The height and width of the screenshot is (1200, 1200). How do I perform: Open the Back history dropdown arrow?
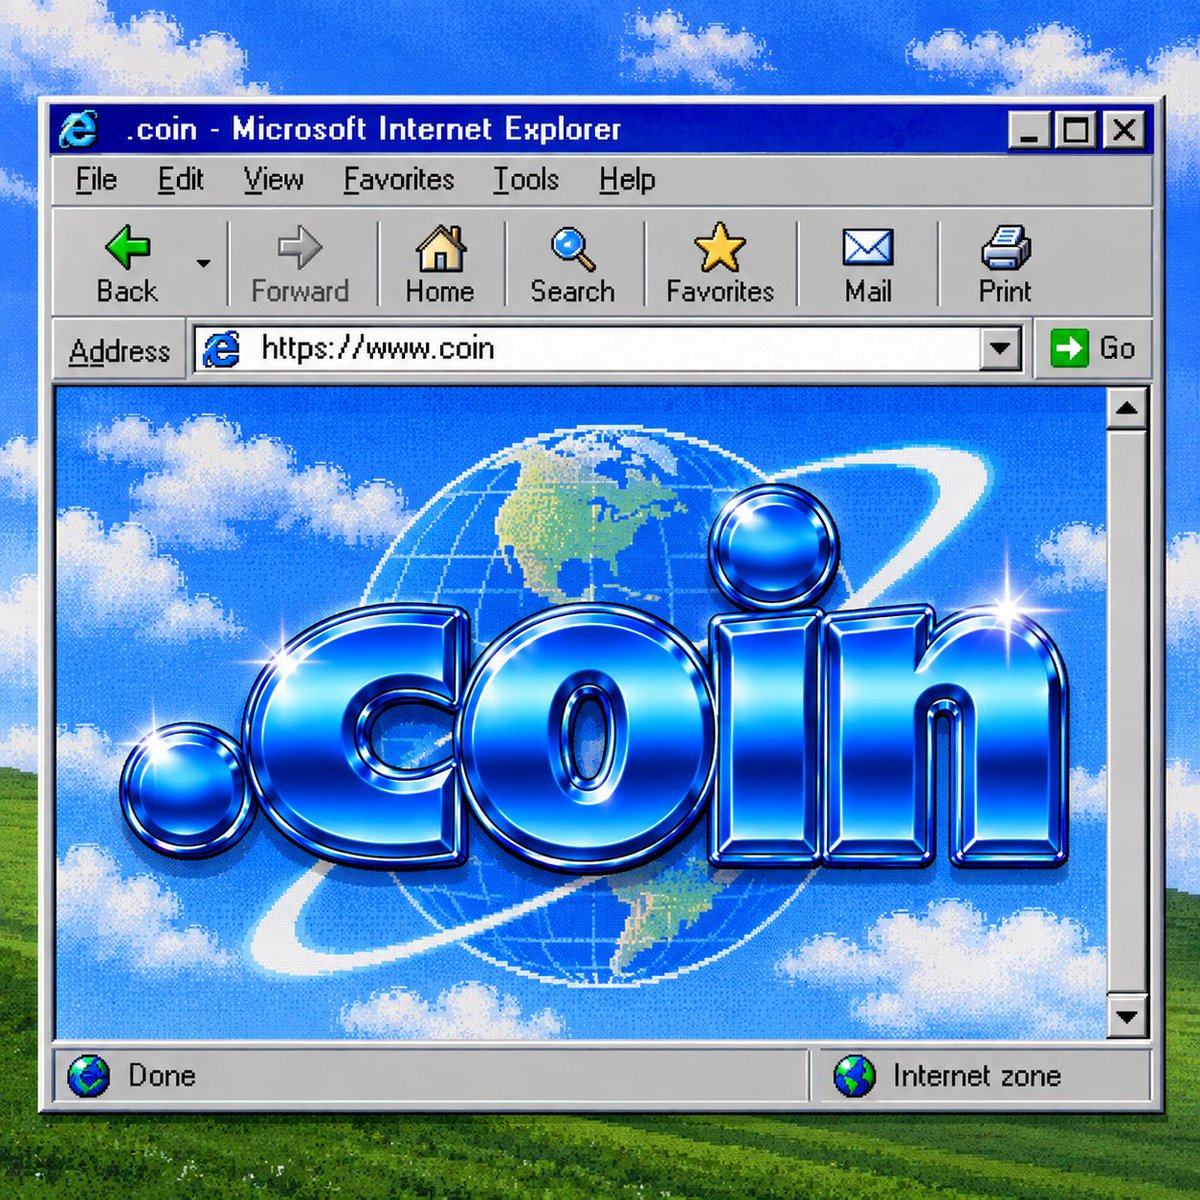(204, 264)
